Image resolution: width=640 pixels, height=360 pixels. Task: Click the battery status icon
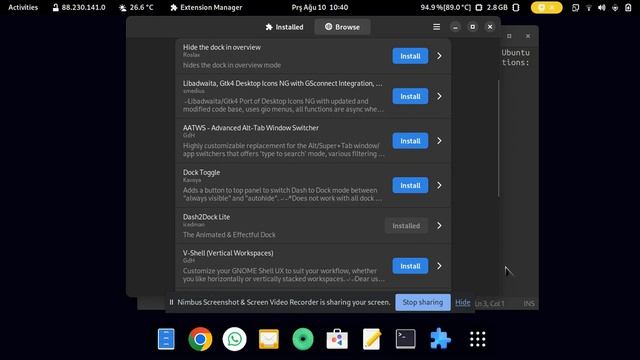pos(628,7)
